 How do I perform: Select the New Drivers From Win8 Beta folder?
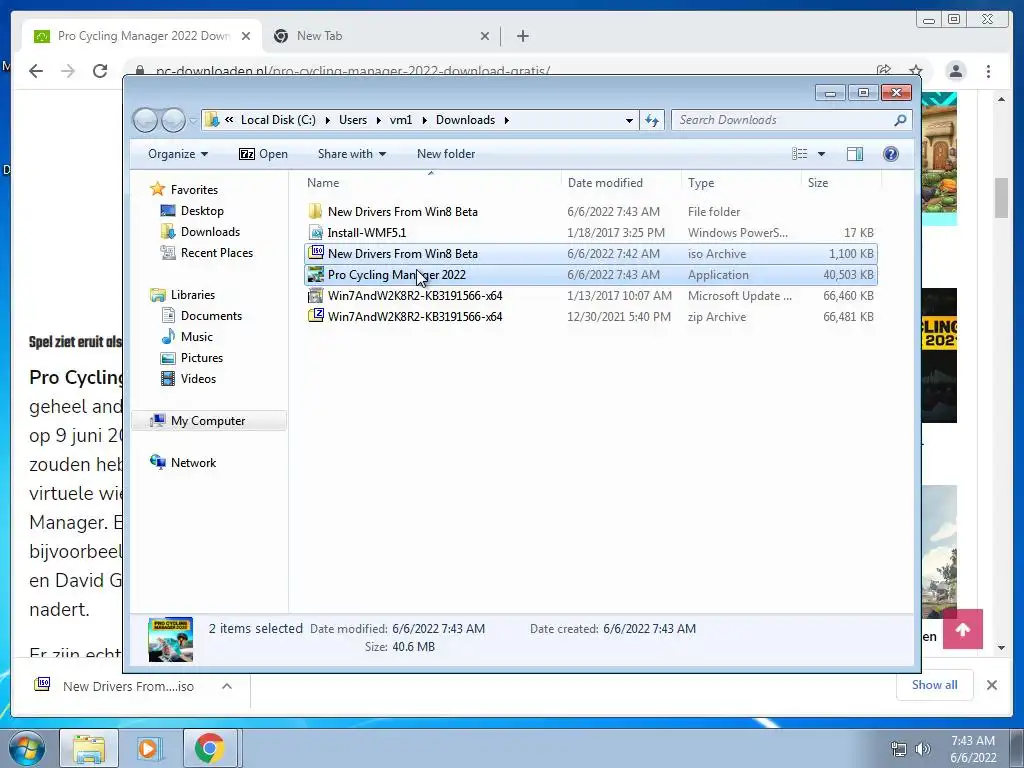pos(591,212)
